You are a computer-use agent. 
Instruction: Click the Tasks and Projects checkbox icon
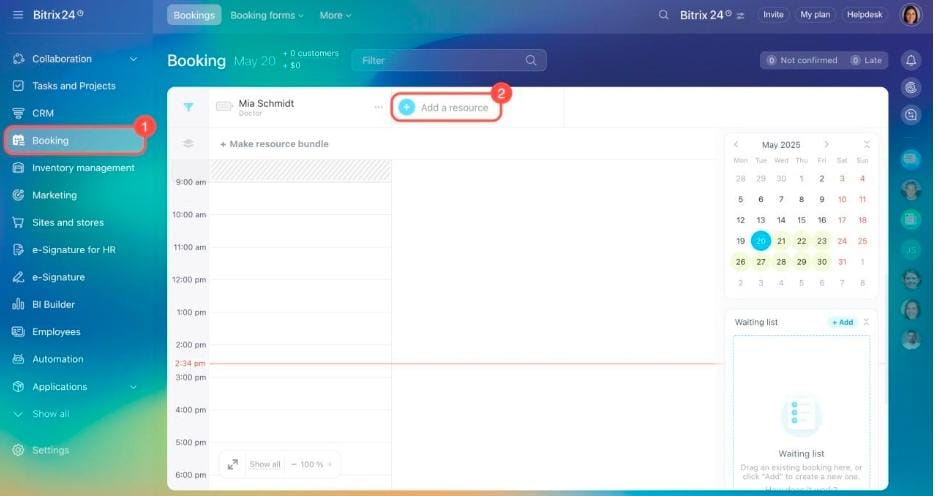[x=19, y=85]
